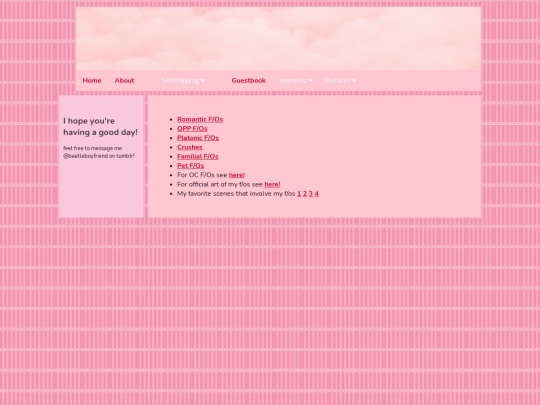Image resolution: width=540 pixels, height=405 pixels.
Task: Open favorite scene link 3
Action: pos(311,194)
